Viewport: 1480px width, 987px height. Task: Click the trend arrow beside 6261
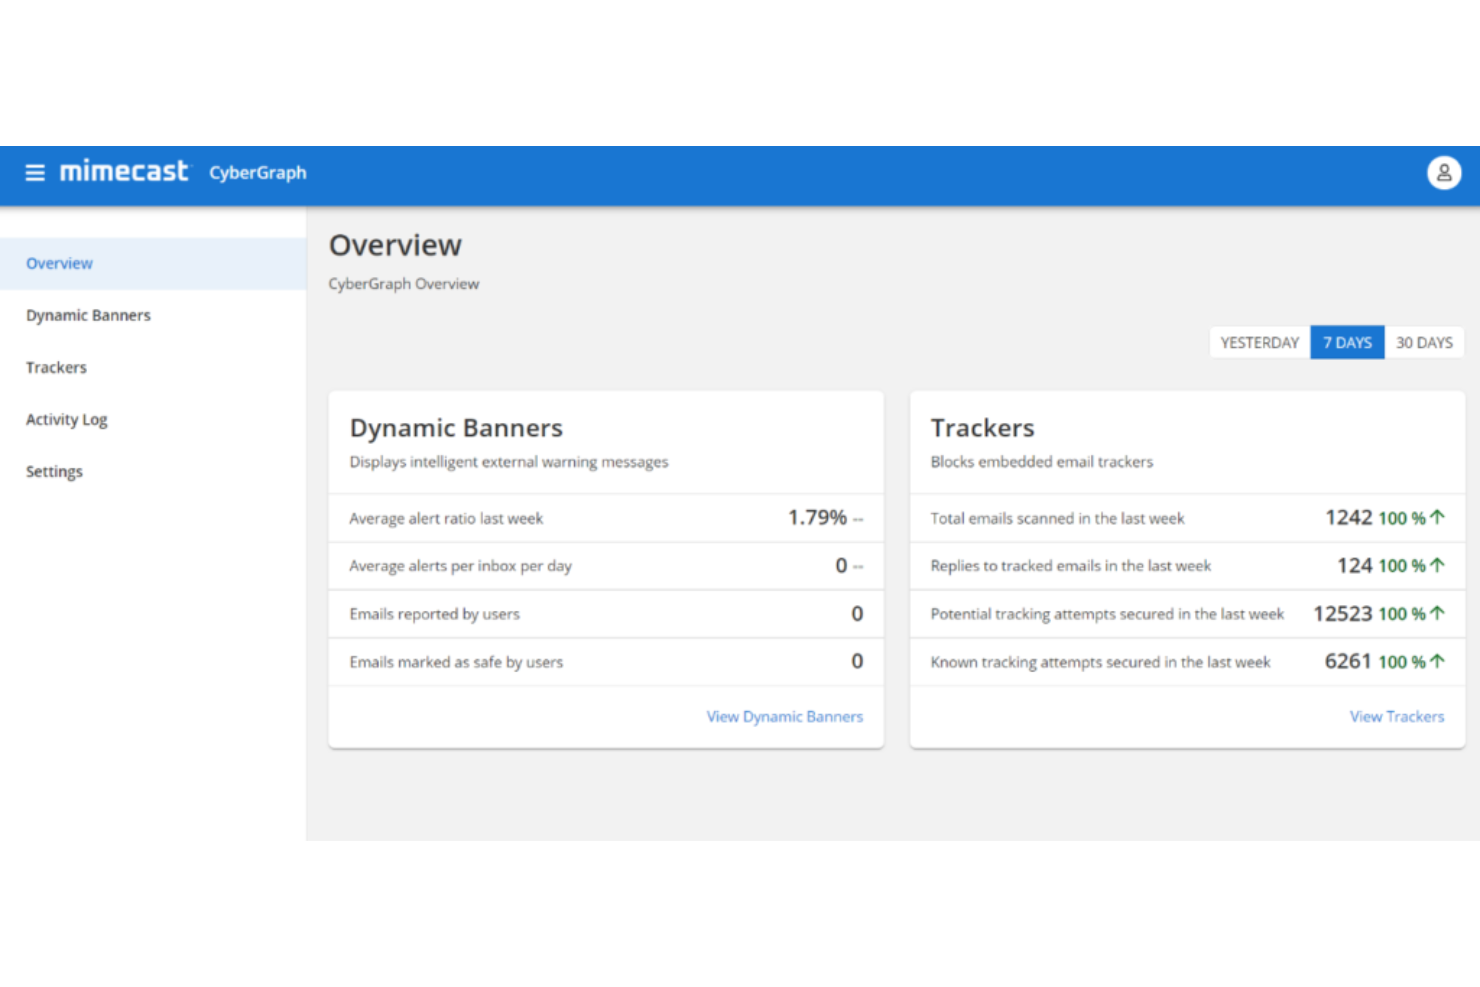(1438, 661)
